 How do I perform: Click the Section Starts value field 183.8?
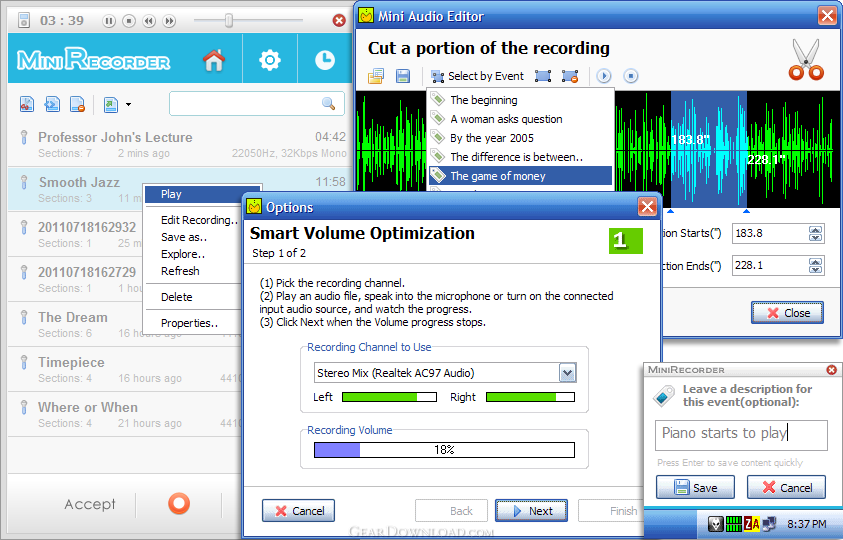pyautogui.click(x=769, y=233)
